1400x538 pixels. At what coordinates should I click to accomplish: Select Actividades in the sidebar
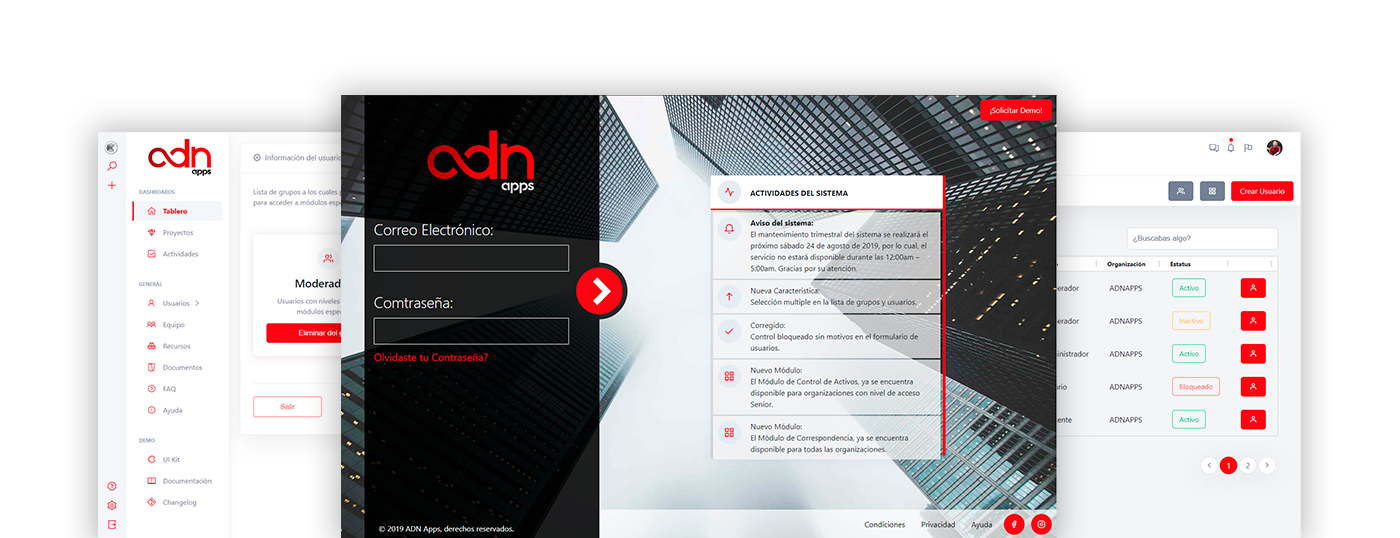(177, 254)
